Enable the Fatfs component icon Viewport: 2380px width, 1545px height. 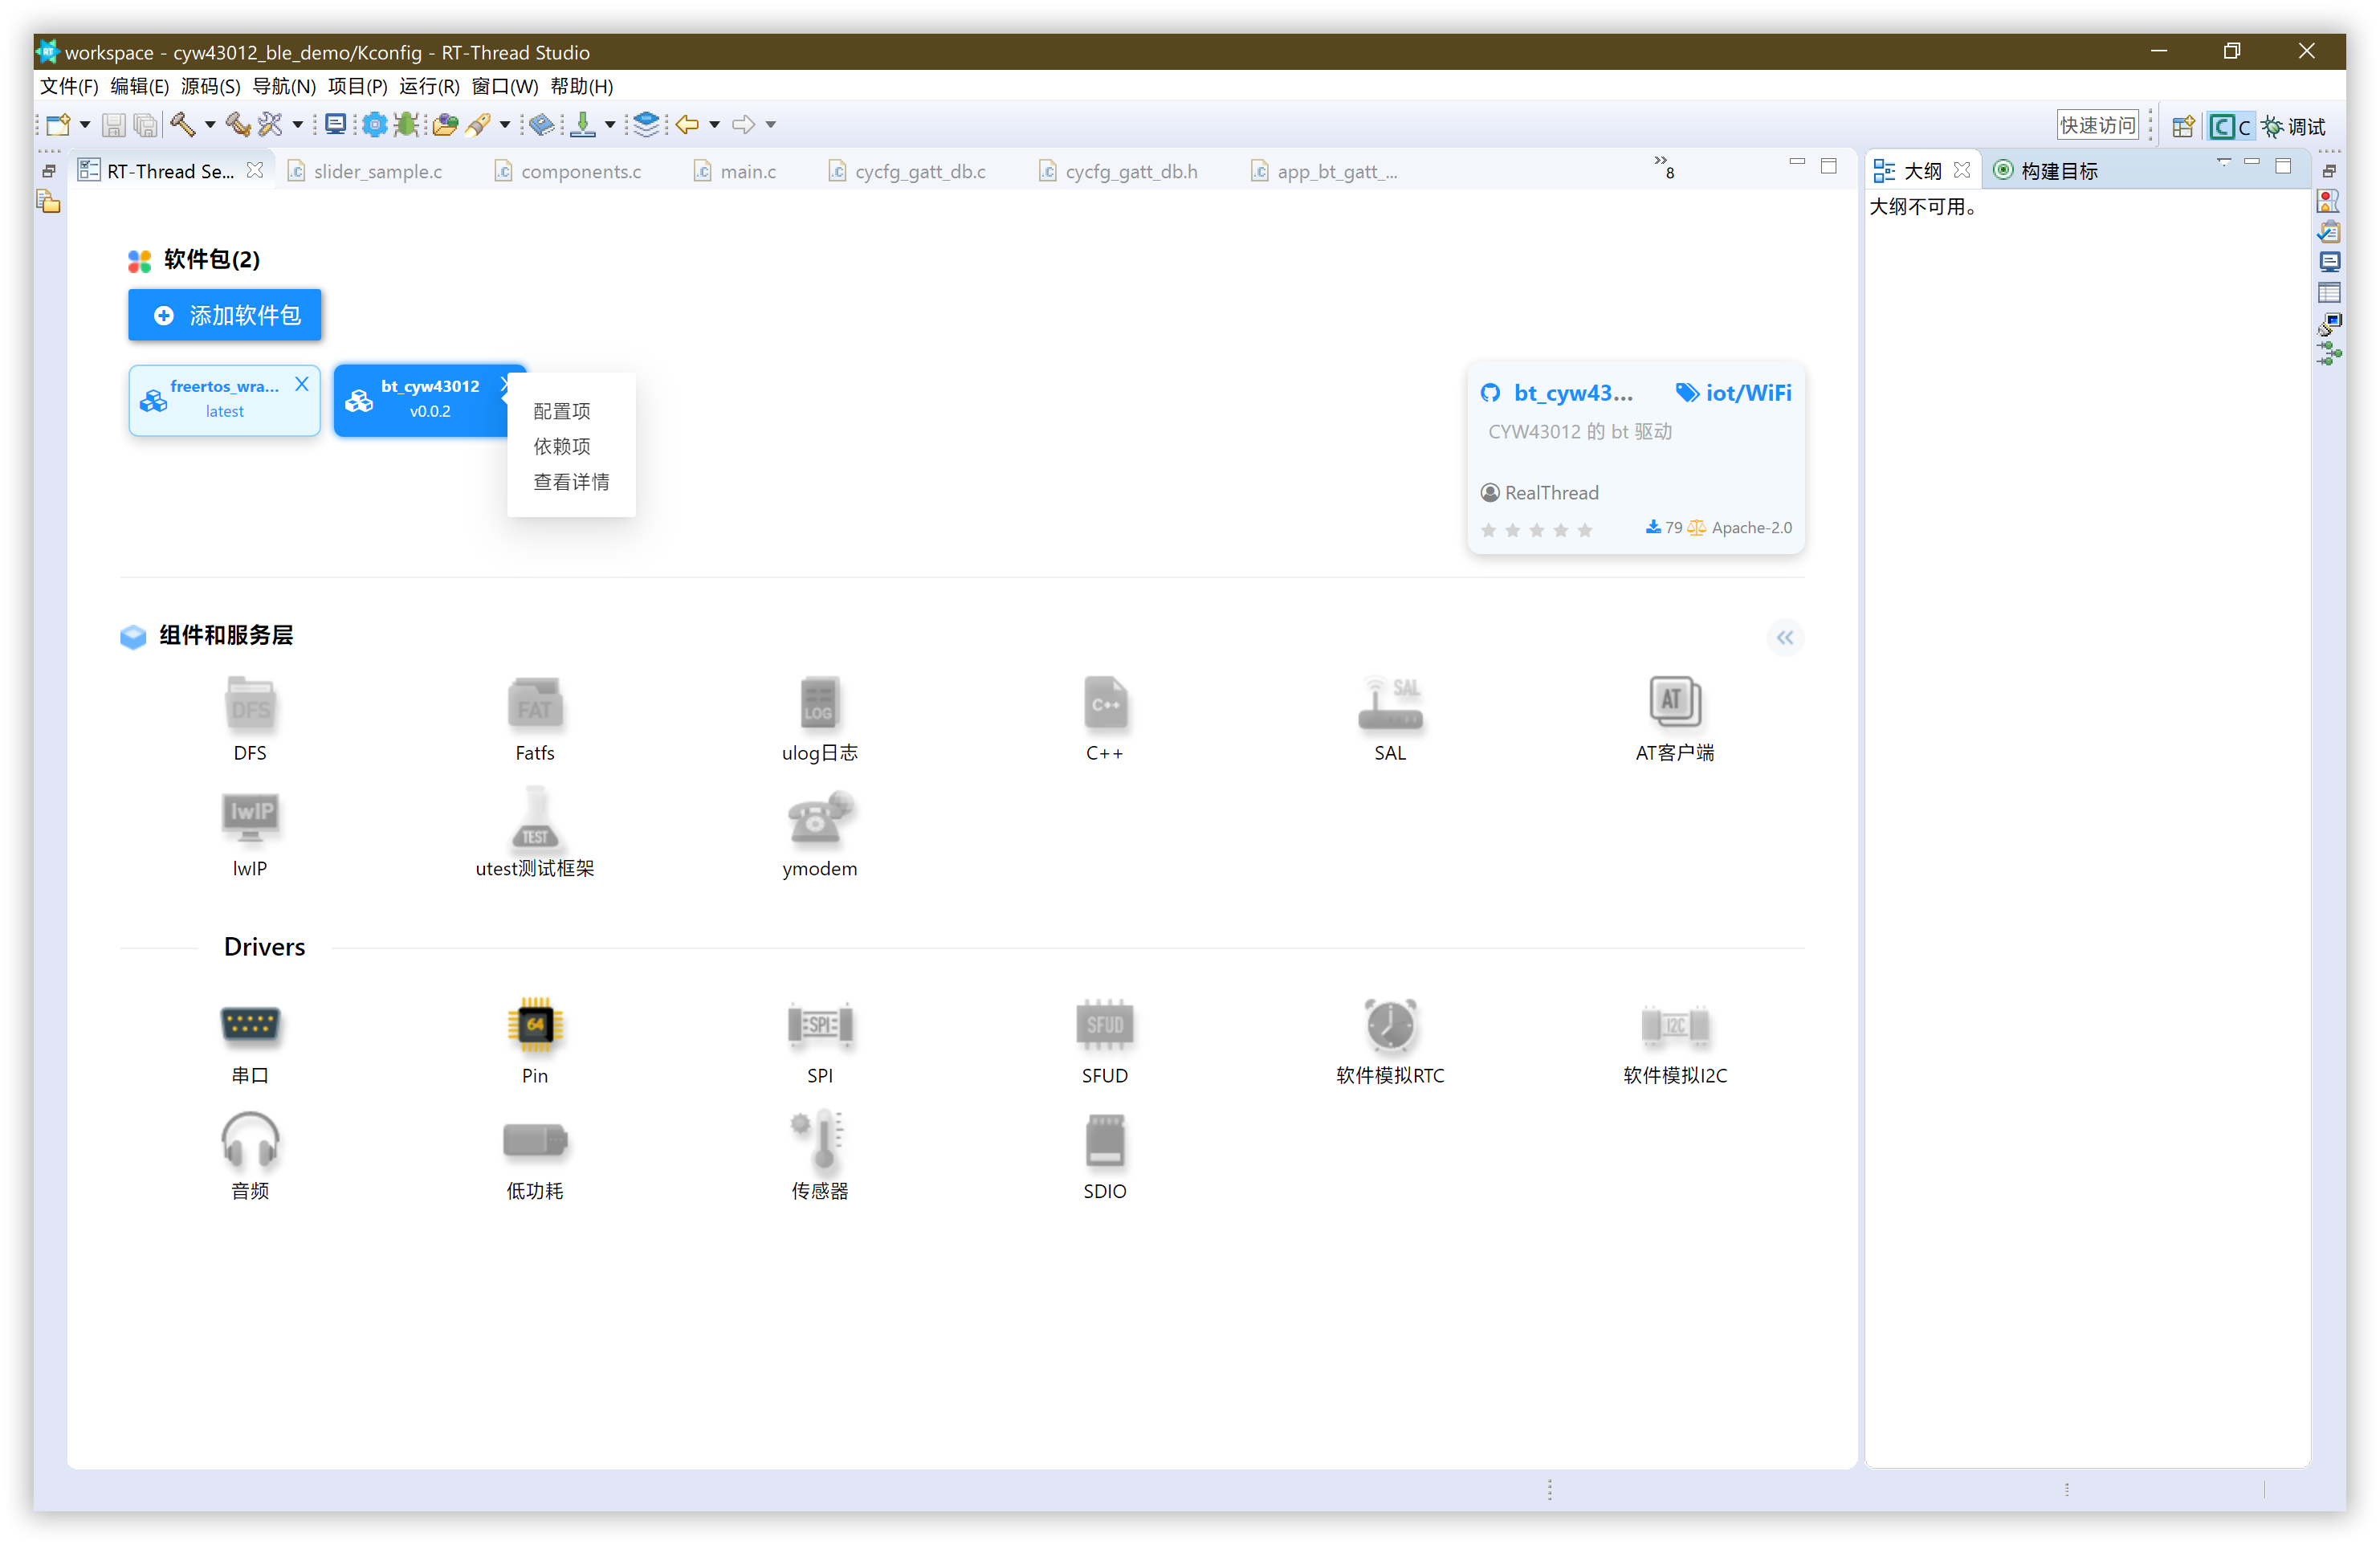[x=535, y=704]
